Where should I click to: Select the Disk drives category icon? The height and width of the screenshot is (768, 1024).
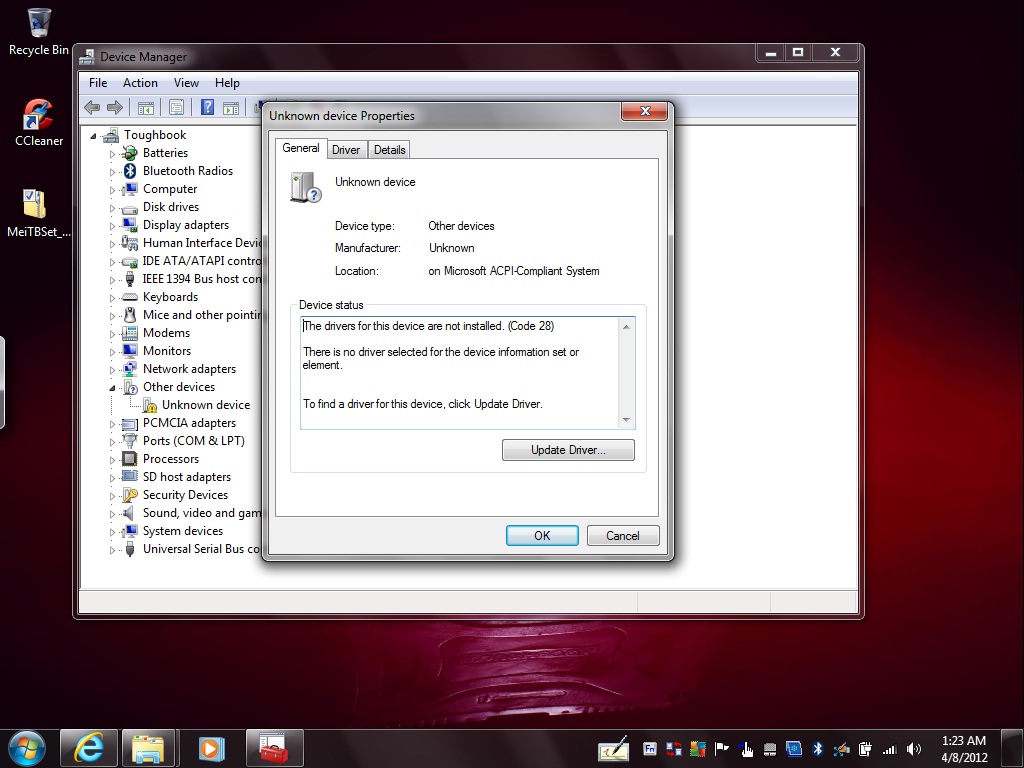pyautogui.click(x=130, y=208)
